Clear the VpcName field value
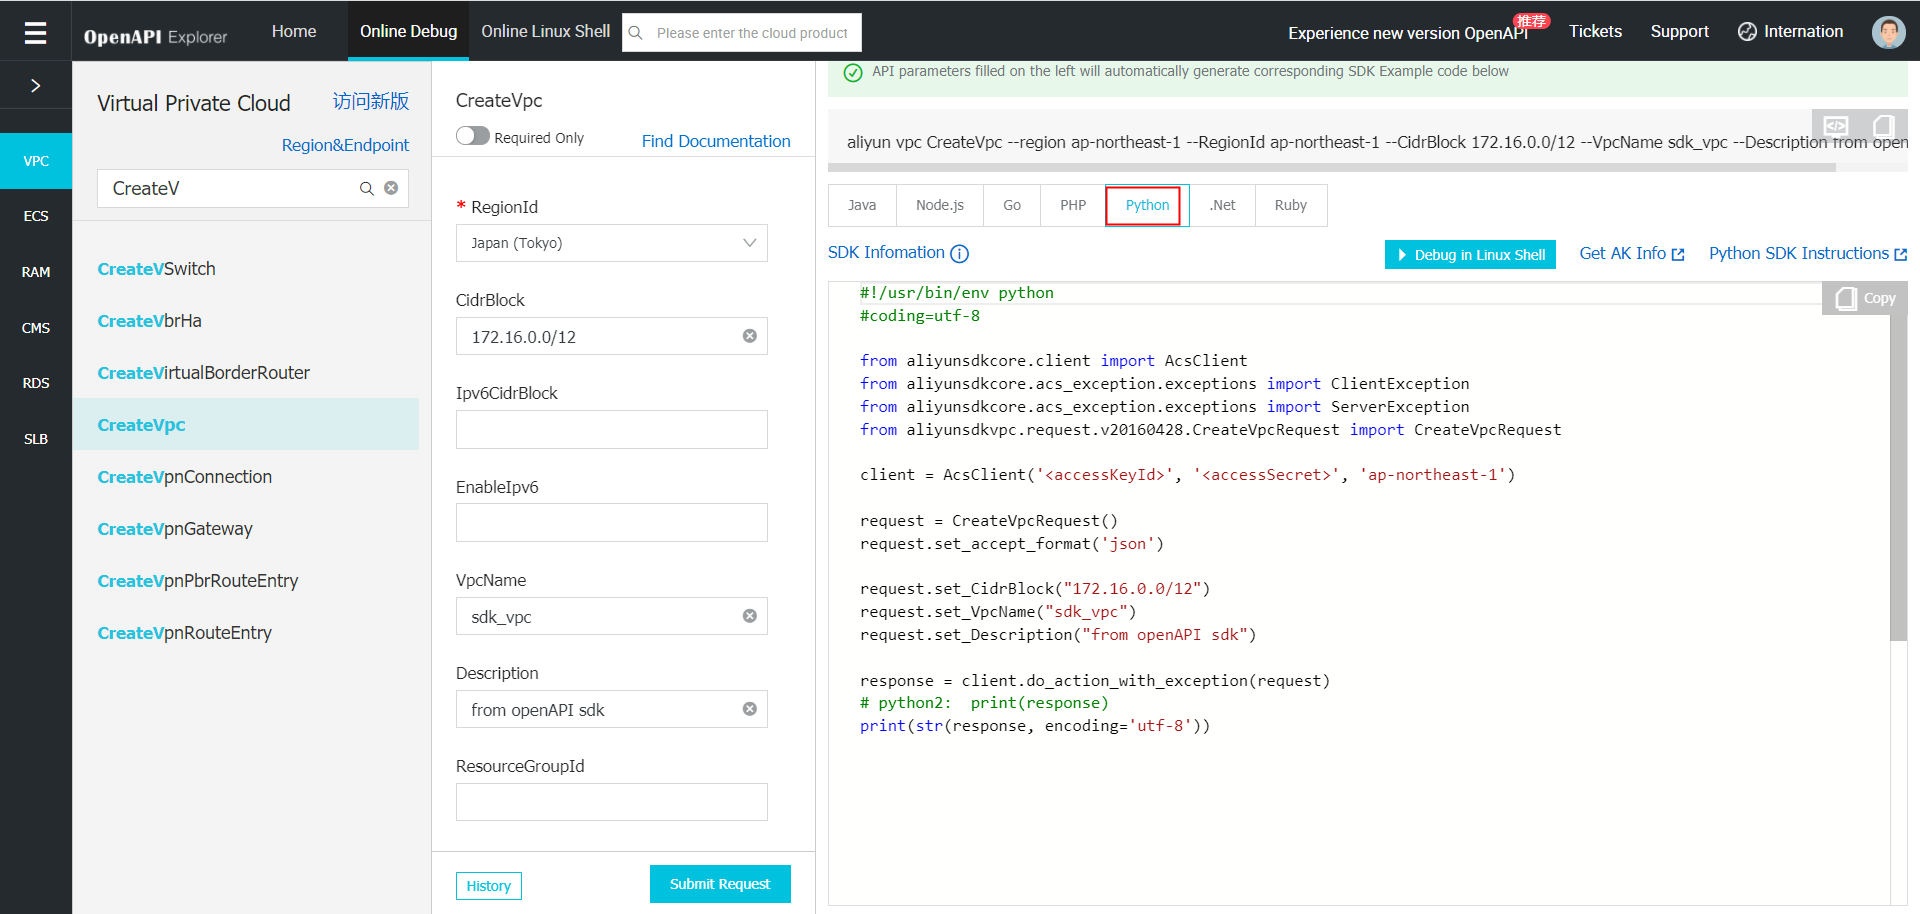The height and width of the screenshot is (914, 1920). [x=749, y=616]
